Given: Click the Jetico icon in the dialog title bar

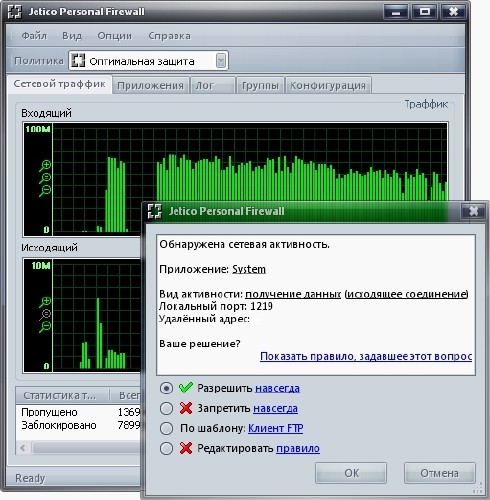Looking at the screenshot, I should click(154, 211).
